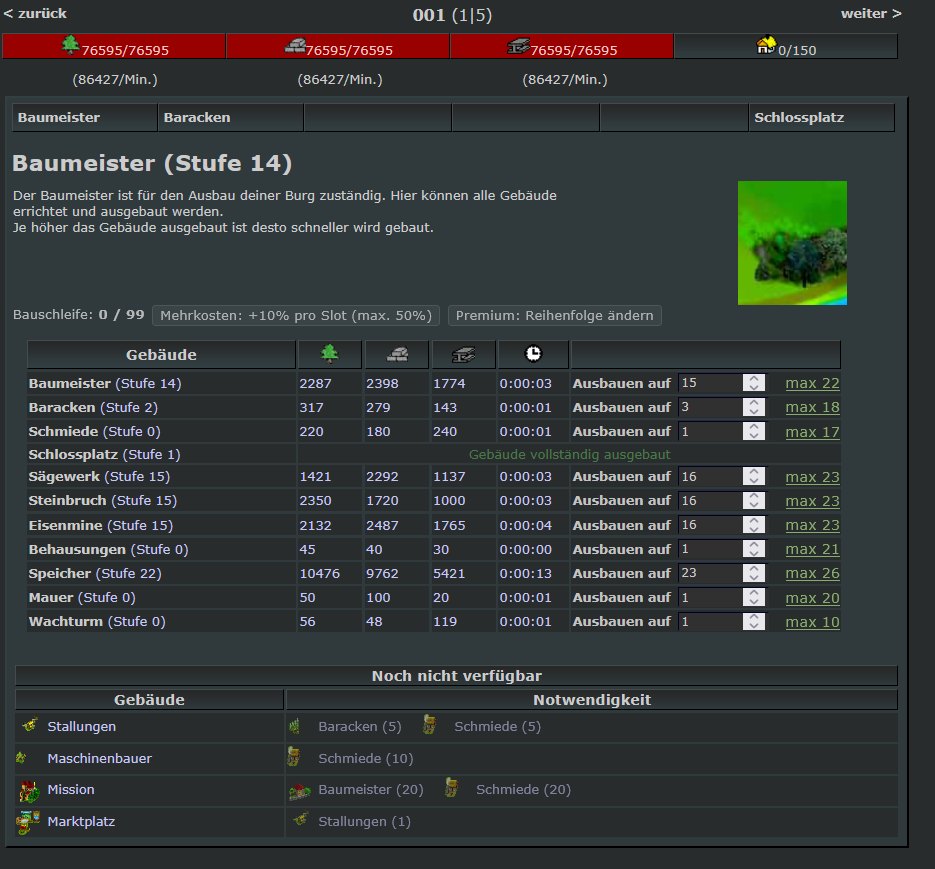Screen dimensions: 935x869
Task: Click the clock icon column header
Action: pos(533,354)
